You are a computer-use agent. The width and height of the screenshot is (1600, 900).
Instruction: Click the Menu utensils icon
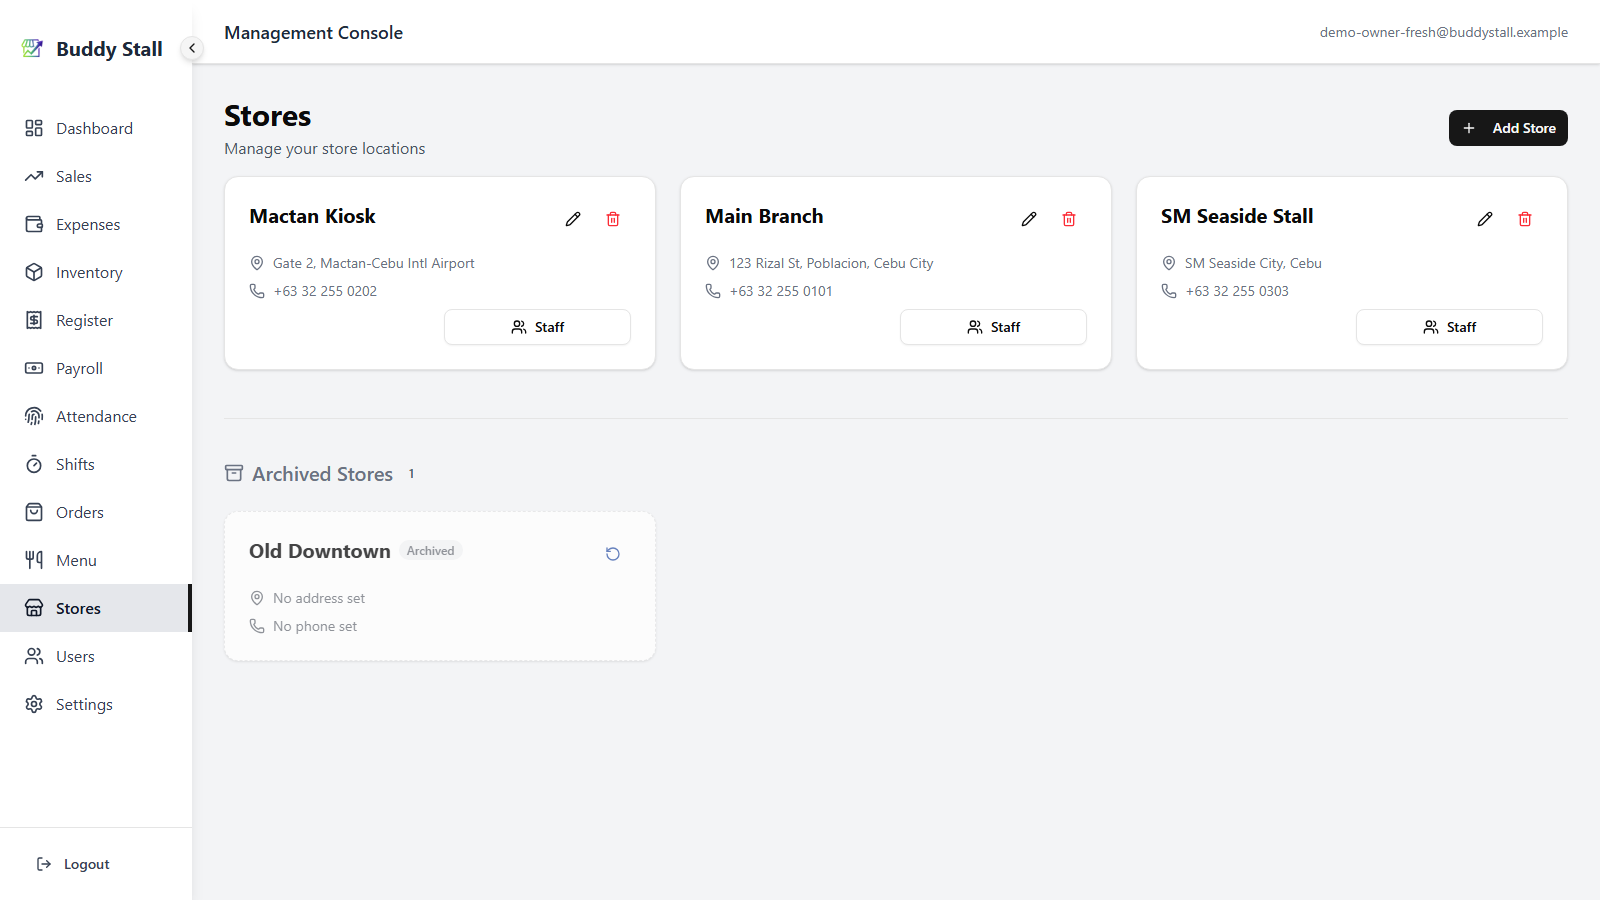click(x=34, y=560)
